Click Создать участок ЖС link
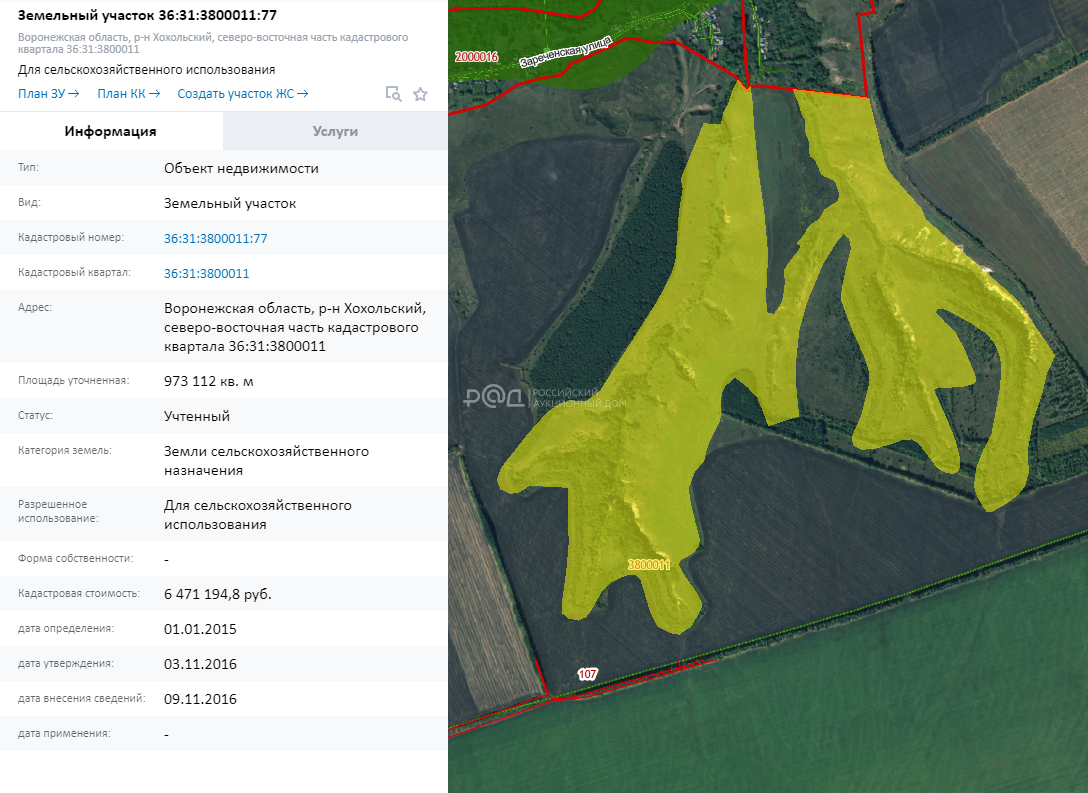The height and width of the screenshot is (793, 1088). (x=242, y=94)
